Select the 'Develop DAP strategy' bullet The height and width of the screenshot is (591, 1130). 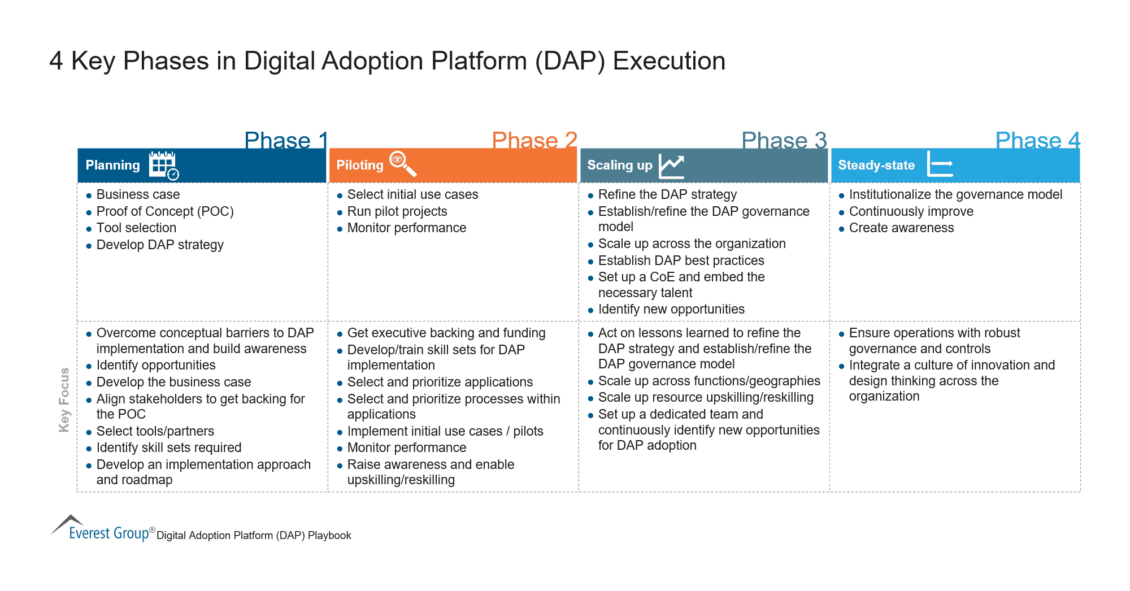tap(160, 245)
